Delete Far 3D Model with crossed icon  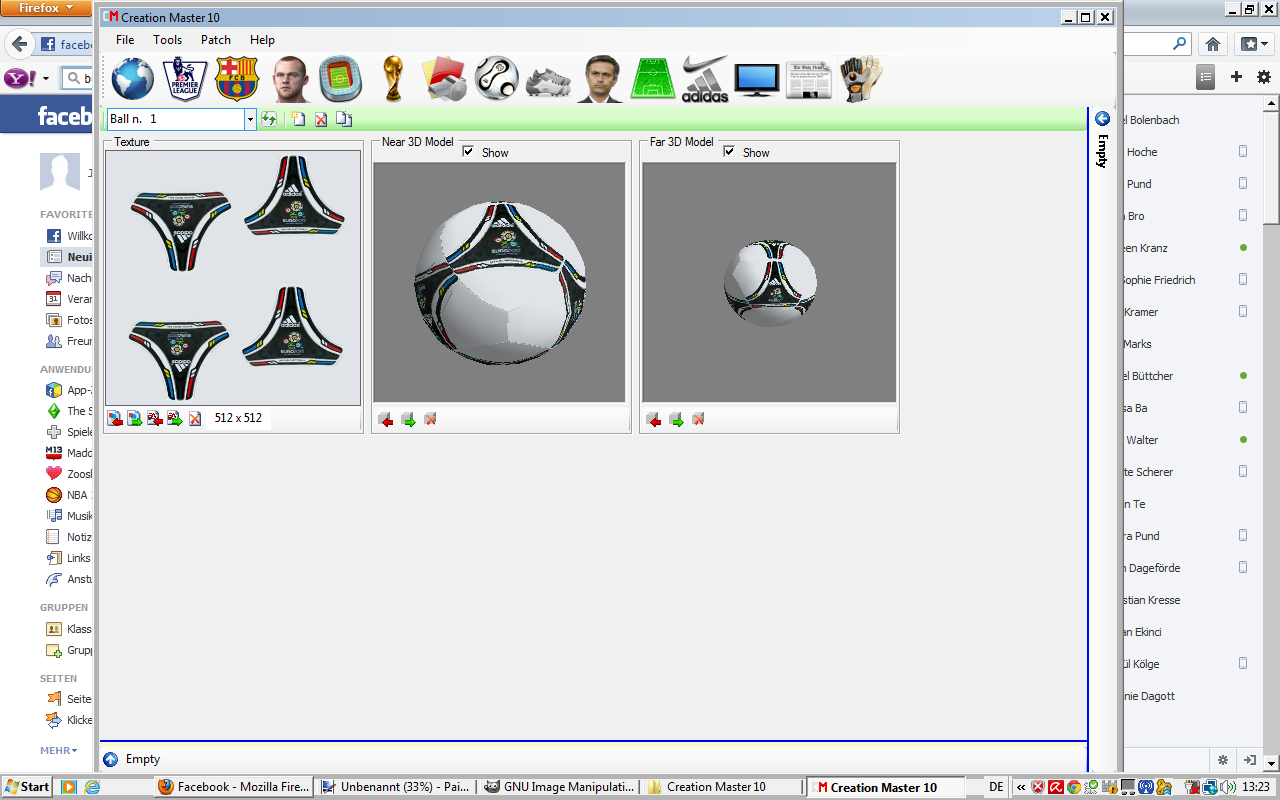[x=698, y=419]
